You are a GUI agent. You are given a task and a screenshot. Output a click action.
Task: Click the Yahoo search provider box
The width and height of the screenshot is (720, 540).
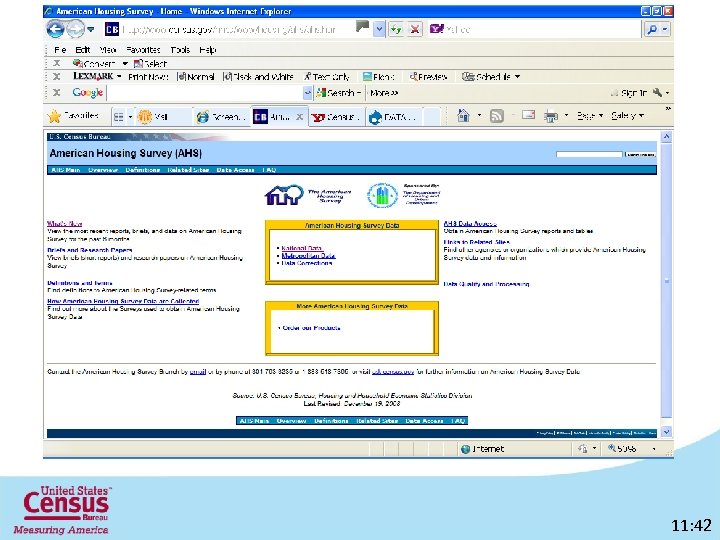[x=534, y=30]
